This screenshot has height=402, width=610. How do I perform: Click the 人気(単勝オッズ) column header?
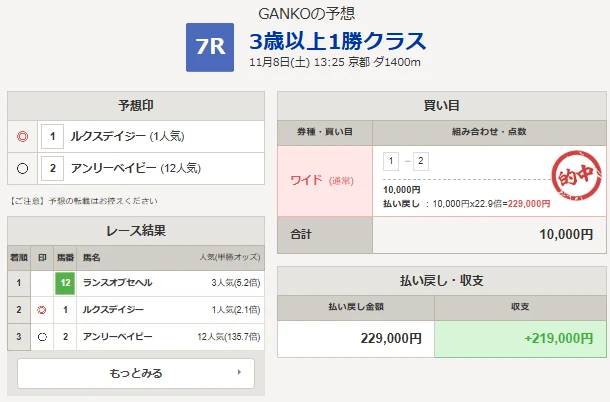(x=228, y=256)
